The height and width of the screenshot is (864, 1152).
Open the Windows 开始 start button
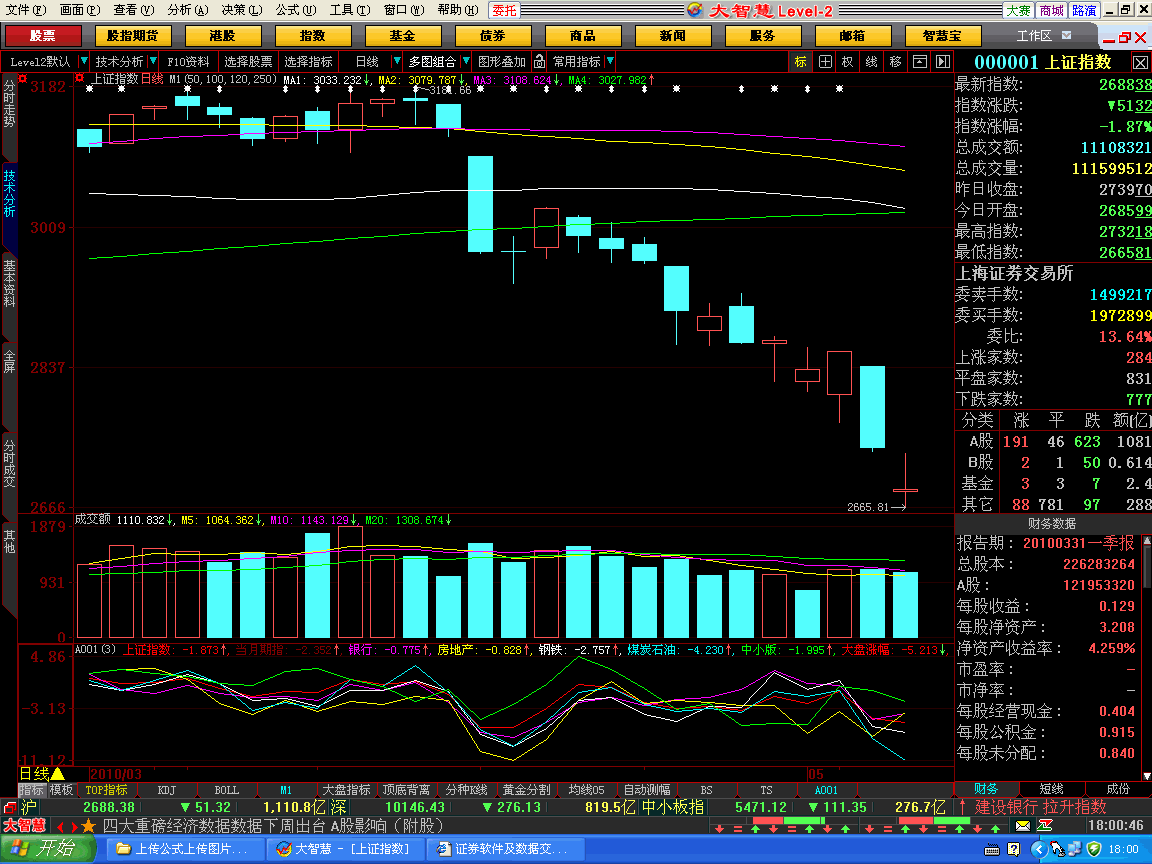pos(48,849)
